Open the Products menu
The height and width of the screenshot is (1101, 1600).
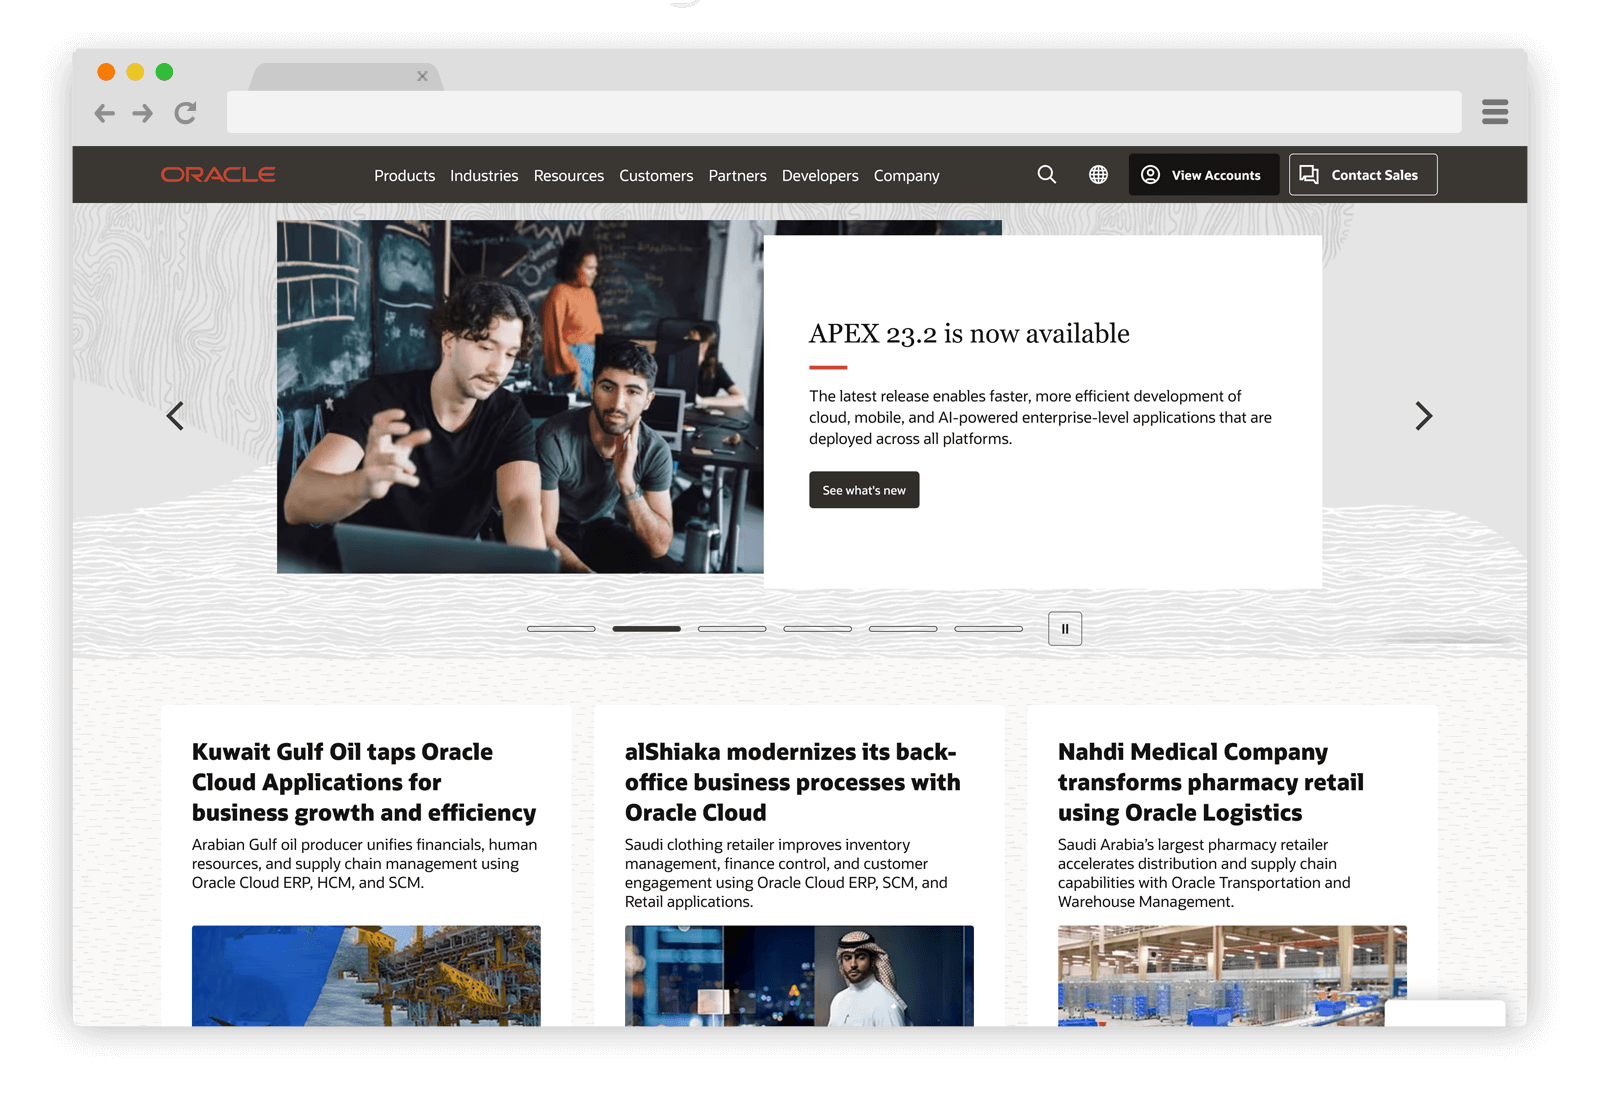(404, 176)
